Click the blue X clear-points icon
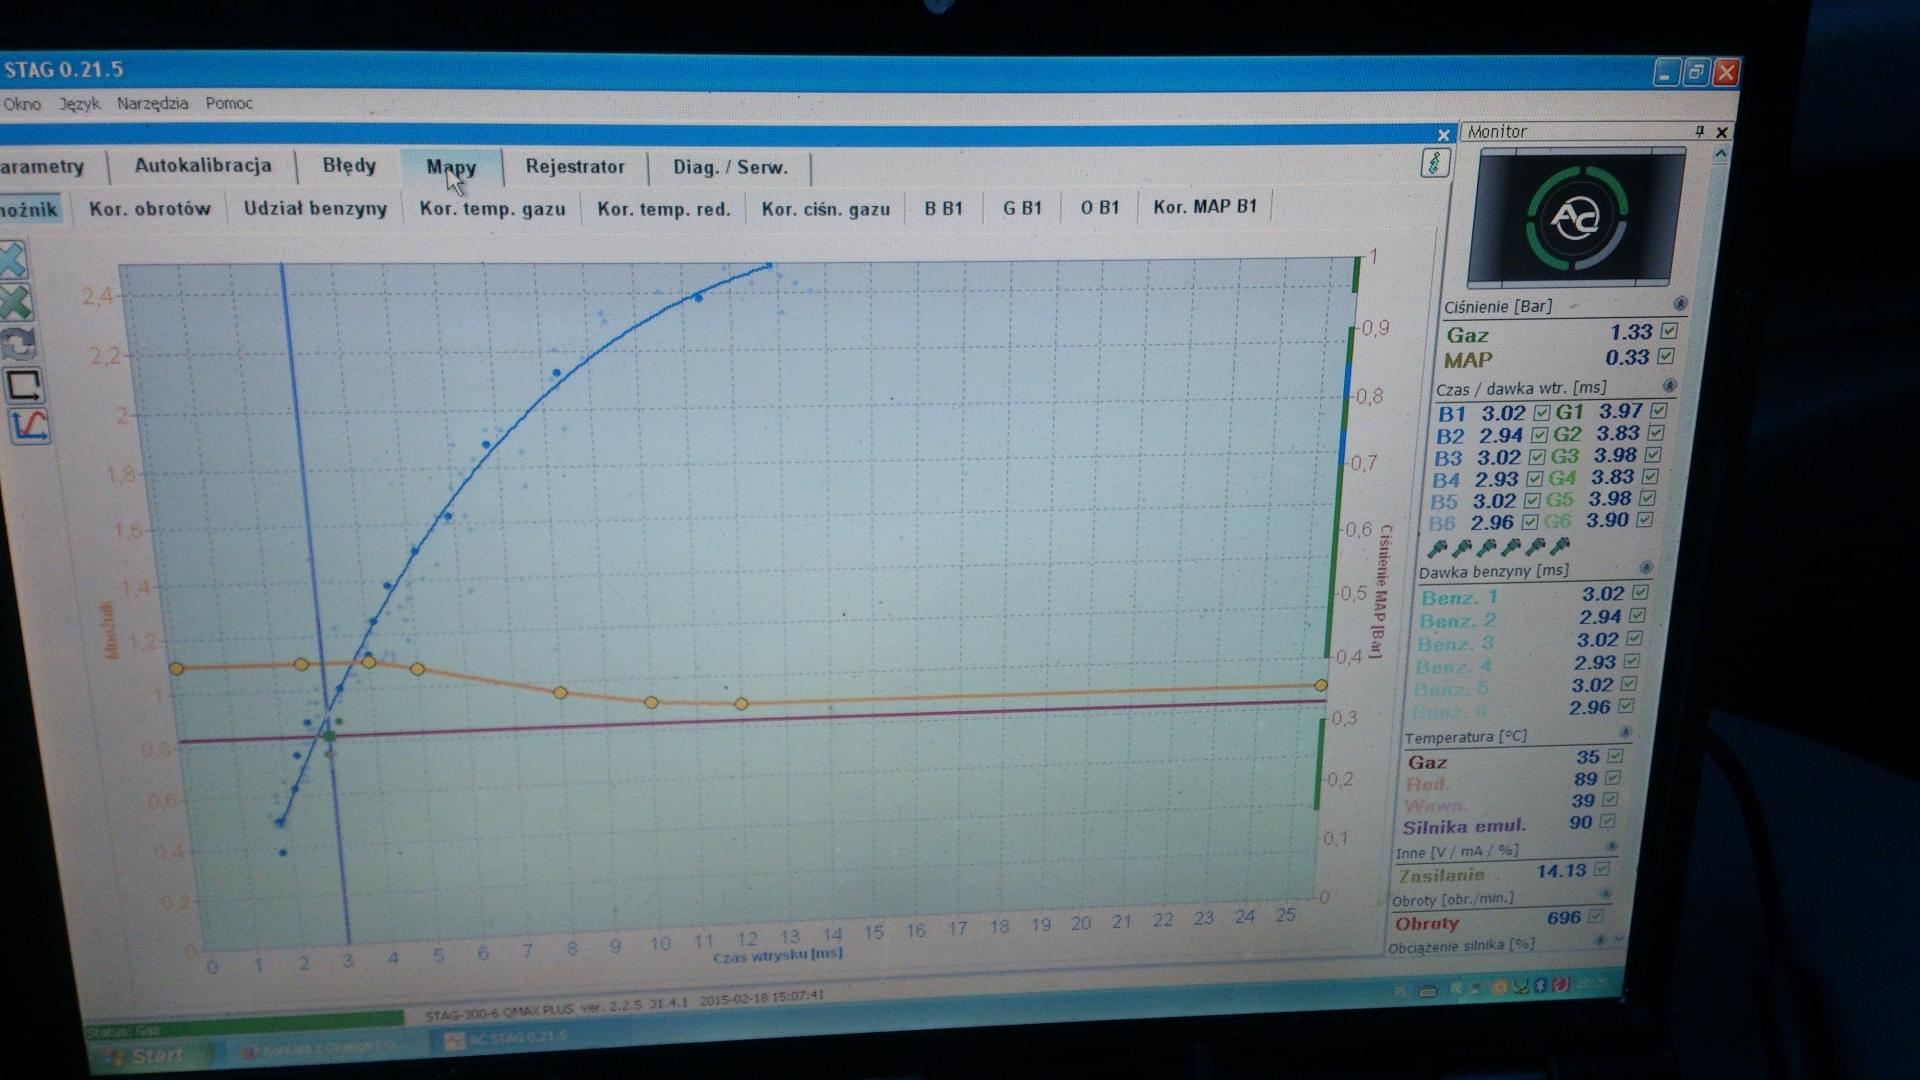The height and width of the screenshot is (1080, 1920). (x=12, y=261)
